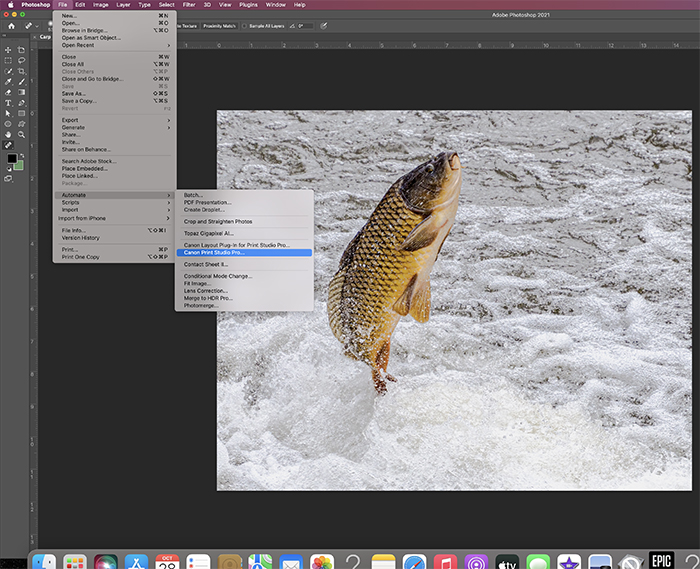Select the Move tool
The image size is (700, 569).
8,49
